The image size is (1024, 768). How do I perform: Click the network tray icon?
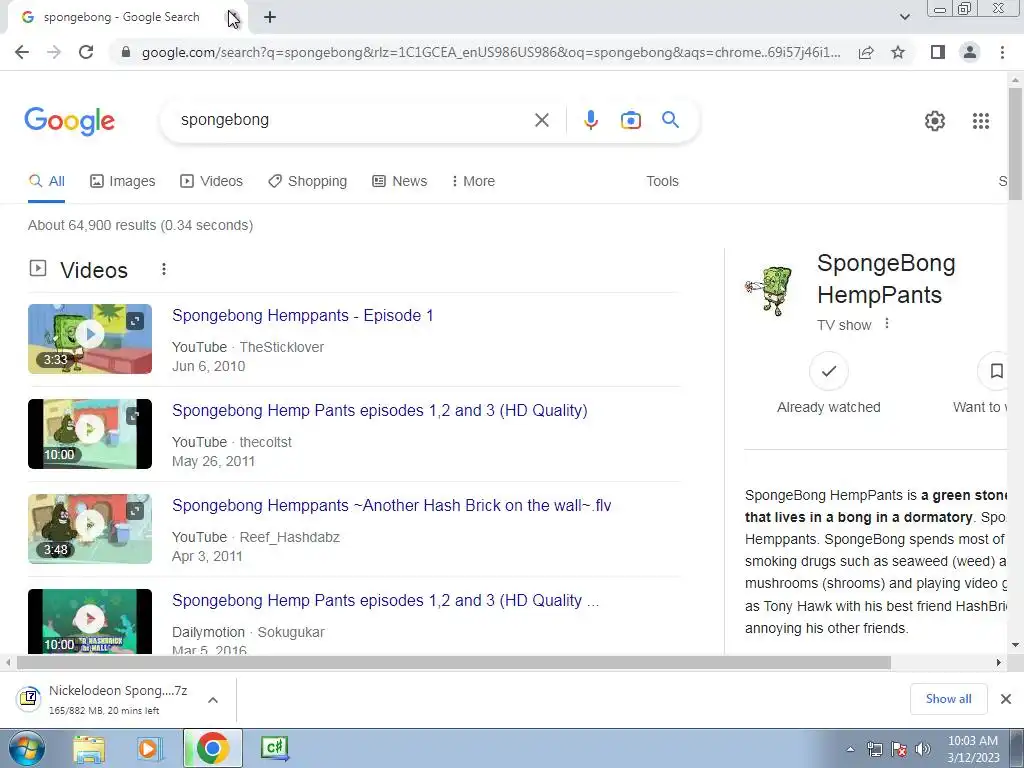[874, 749]
